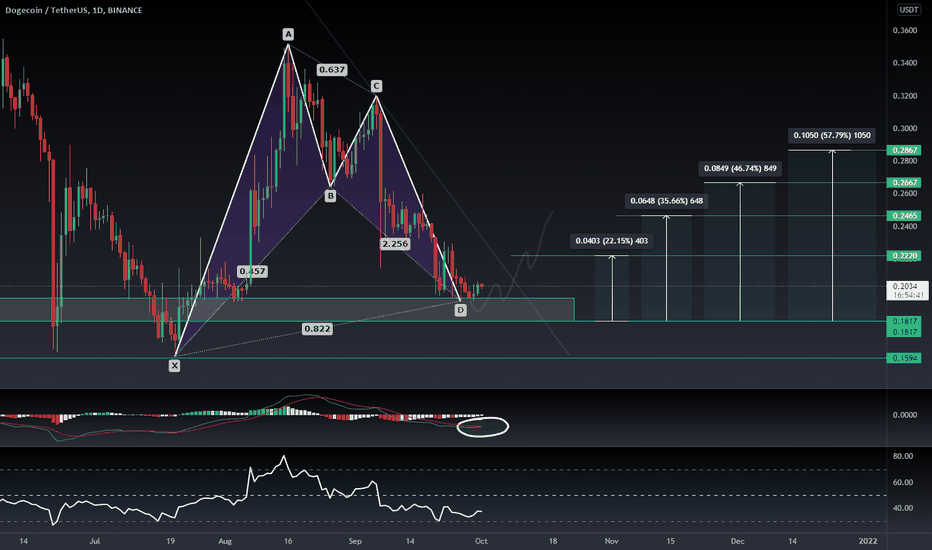Click the 0.1594 price level tag
The width and height of the screenshot is (932, 550).
(x=904, y=358)
